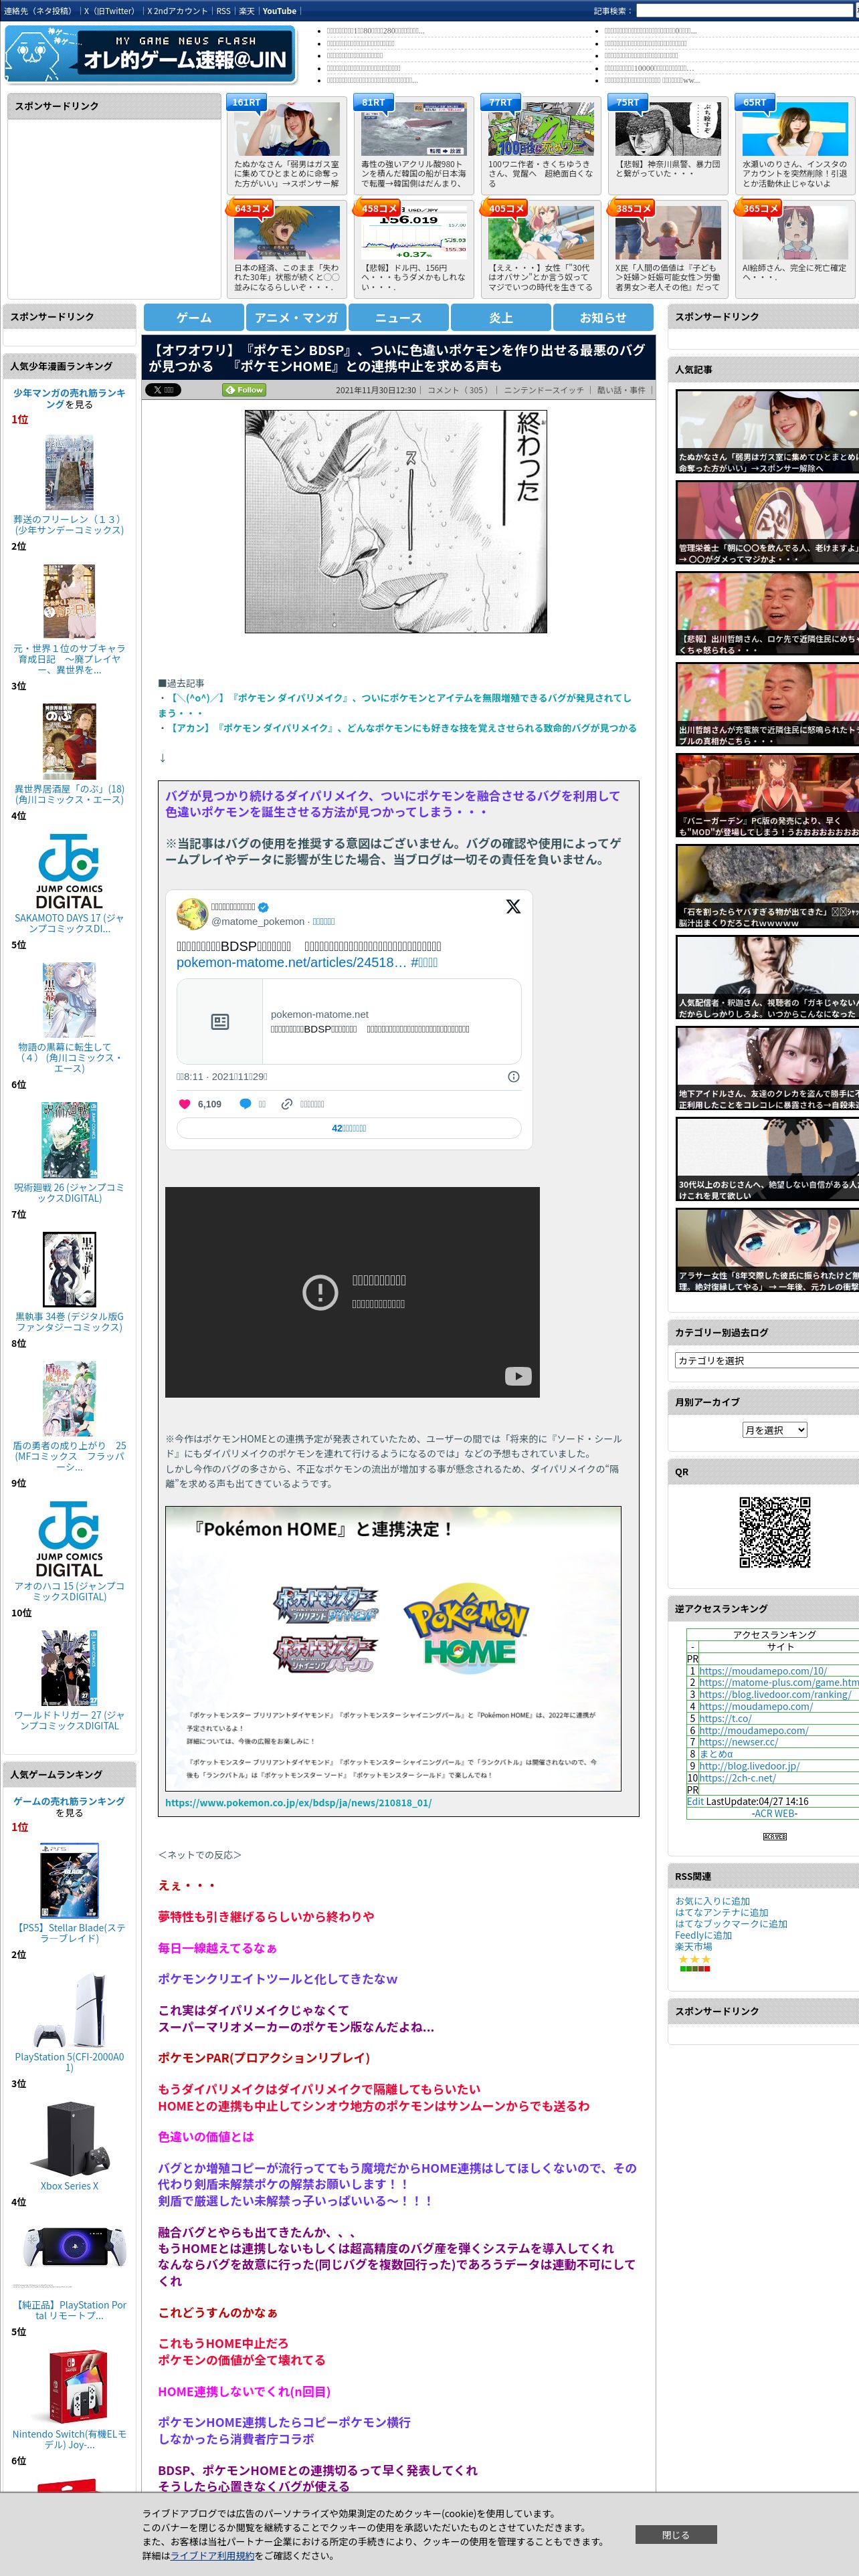
Task: Select the ニュース category tab
Action: click(x=398, y=317)
